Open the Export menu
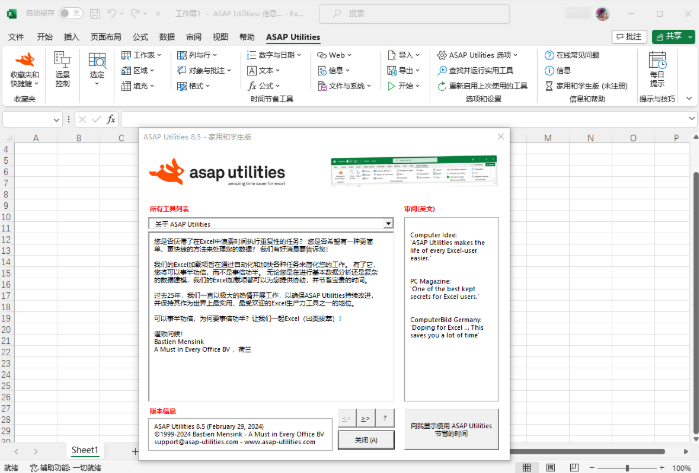Image resolution: width=699 pixels, height=473 pixels. point(403,70)
